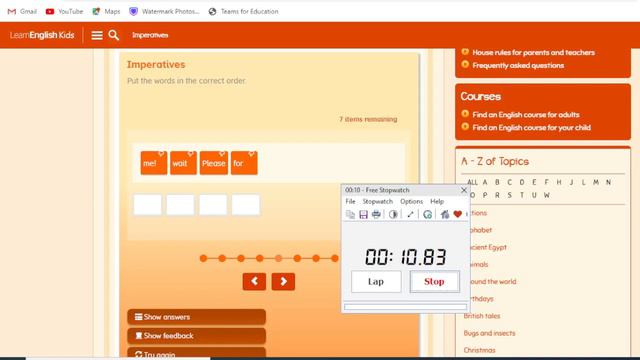This screenshot has width=640, height=360.
Task: Go to the next question arrow
Action: [283, 281]
